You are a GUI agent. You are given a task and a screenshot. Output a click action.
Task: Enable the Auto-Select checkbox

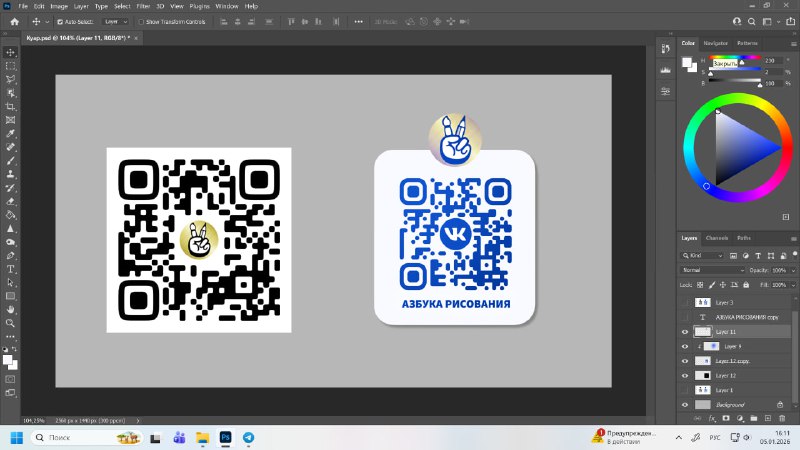tap(60, 21)
